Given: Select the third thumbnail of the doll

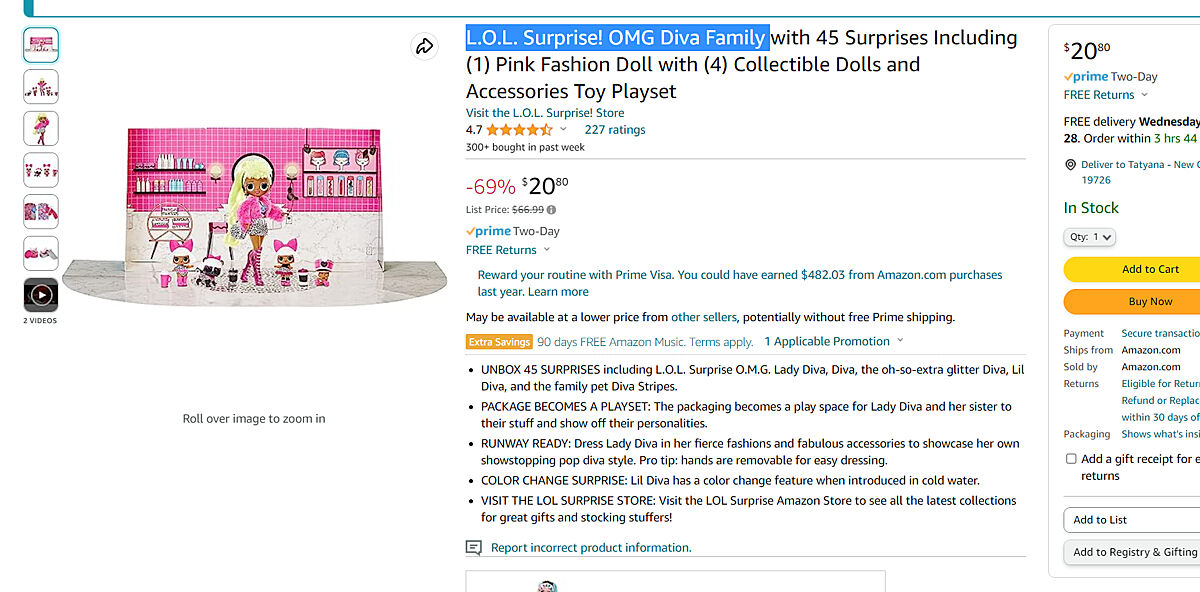Looking at the screenshot, I should click(x=41, y=128).
